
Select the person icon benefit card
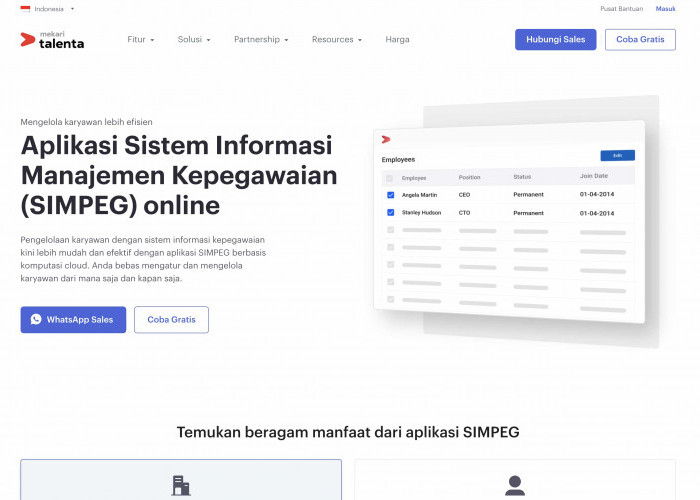[x=515, y=480]
